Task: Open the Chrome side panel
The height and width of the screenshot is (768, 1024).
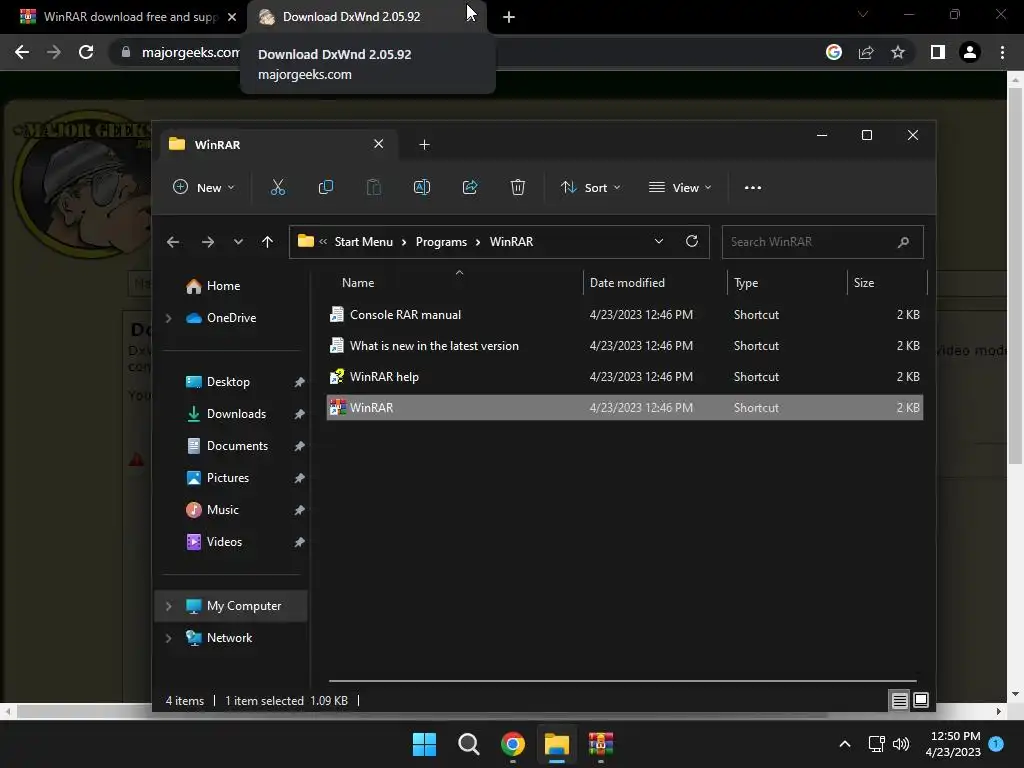Action: click(x=938, y=52)
